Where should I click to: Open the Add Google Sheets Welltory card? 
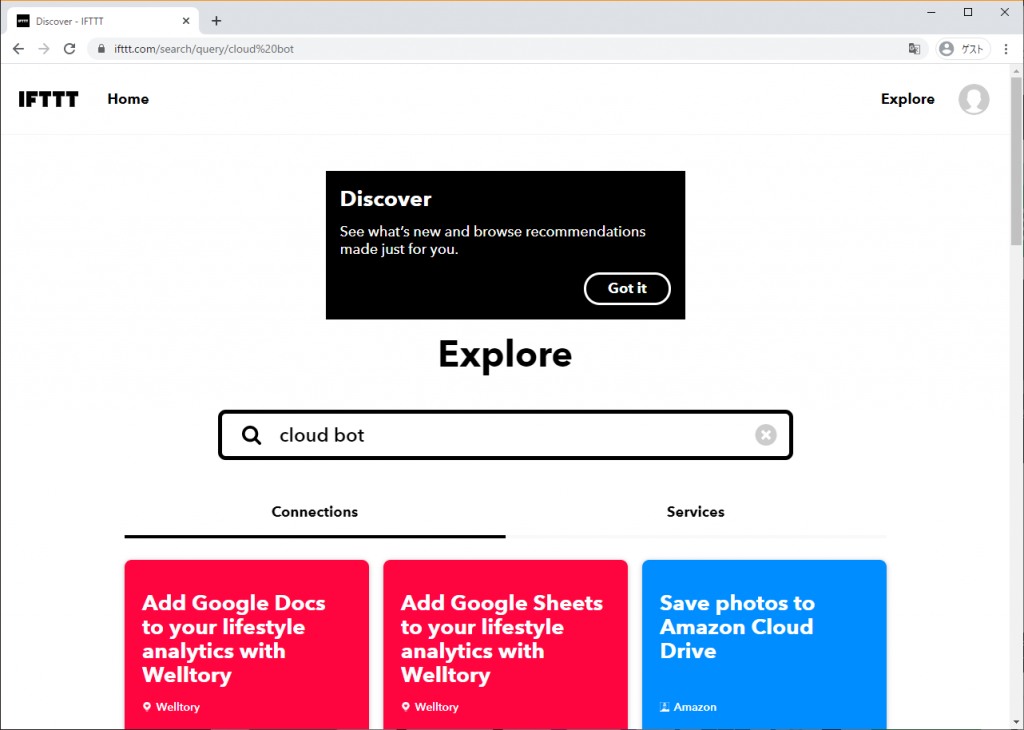tap(505, 644)
